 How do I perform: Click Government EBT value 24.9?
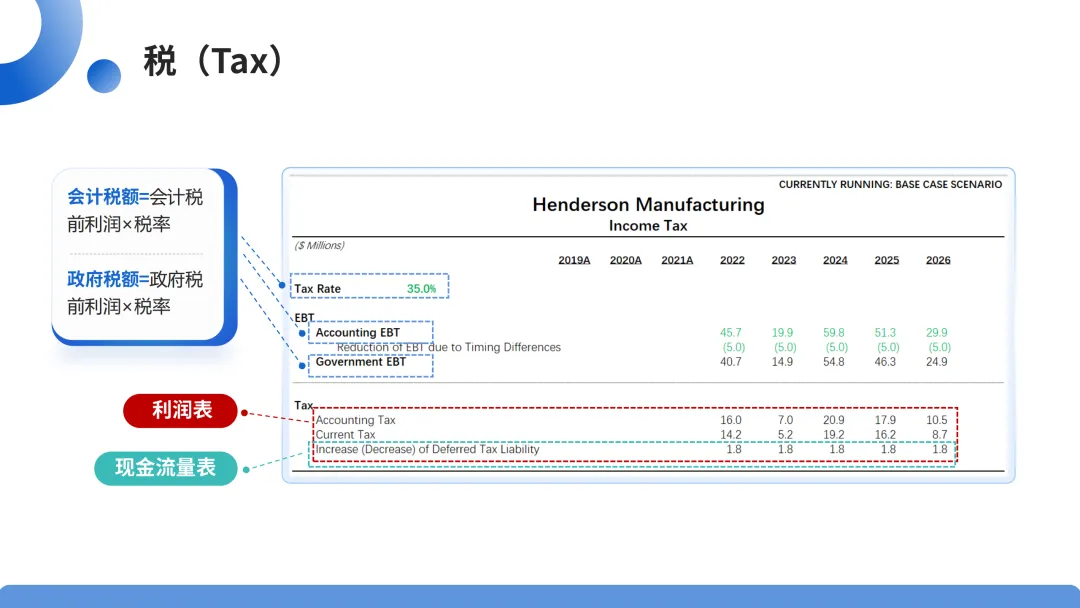tap(937, 362)
